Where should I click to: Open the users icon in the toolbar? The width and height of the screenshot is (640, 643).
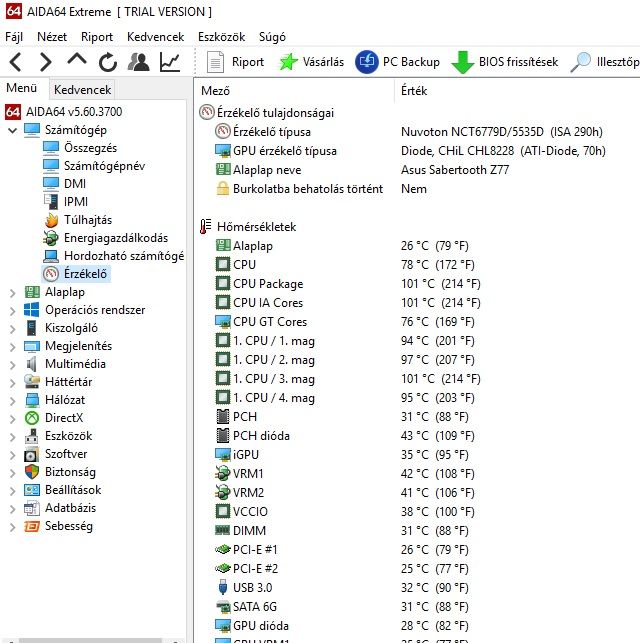point(139,62)
